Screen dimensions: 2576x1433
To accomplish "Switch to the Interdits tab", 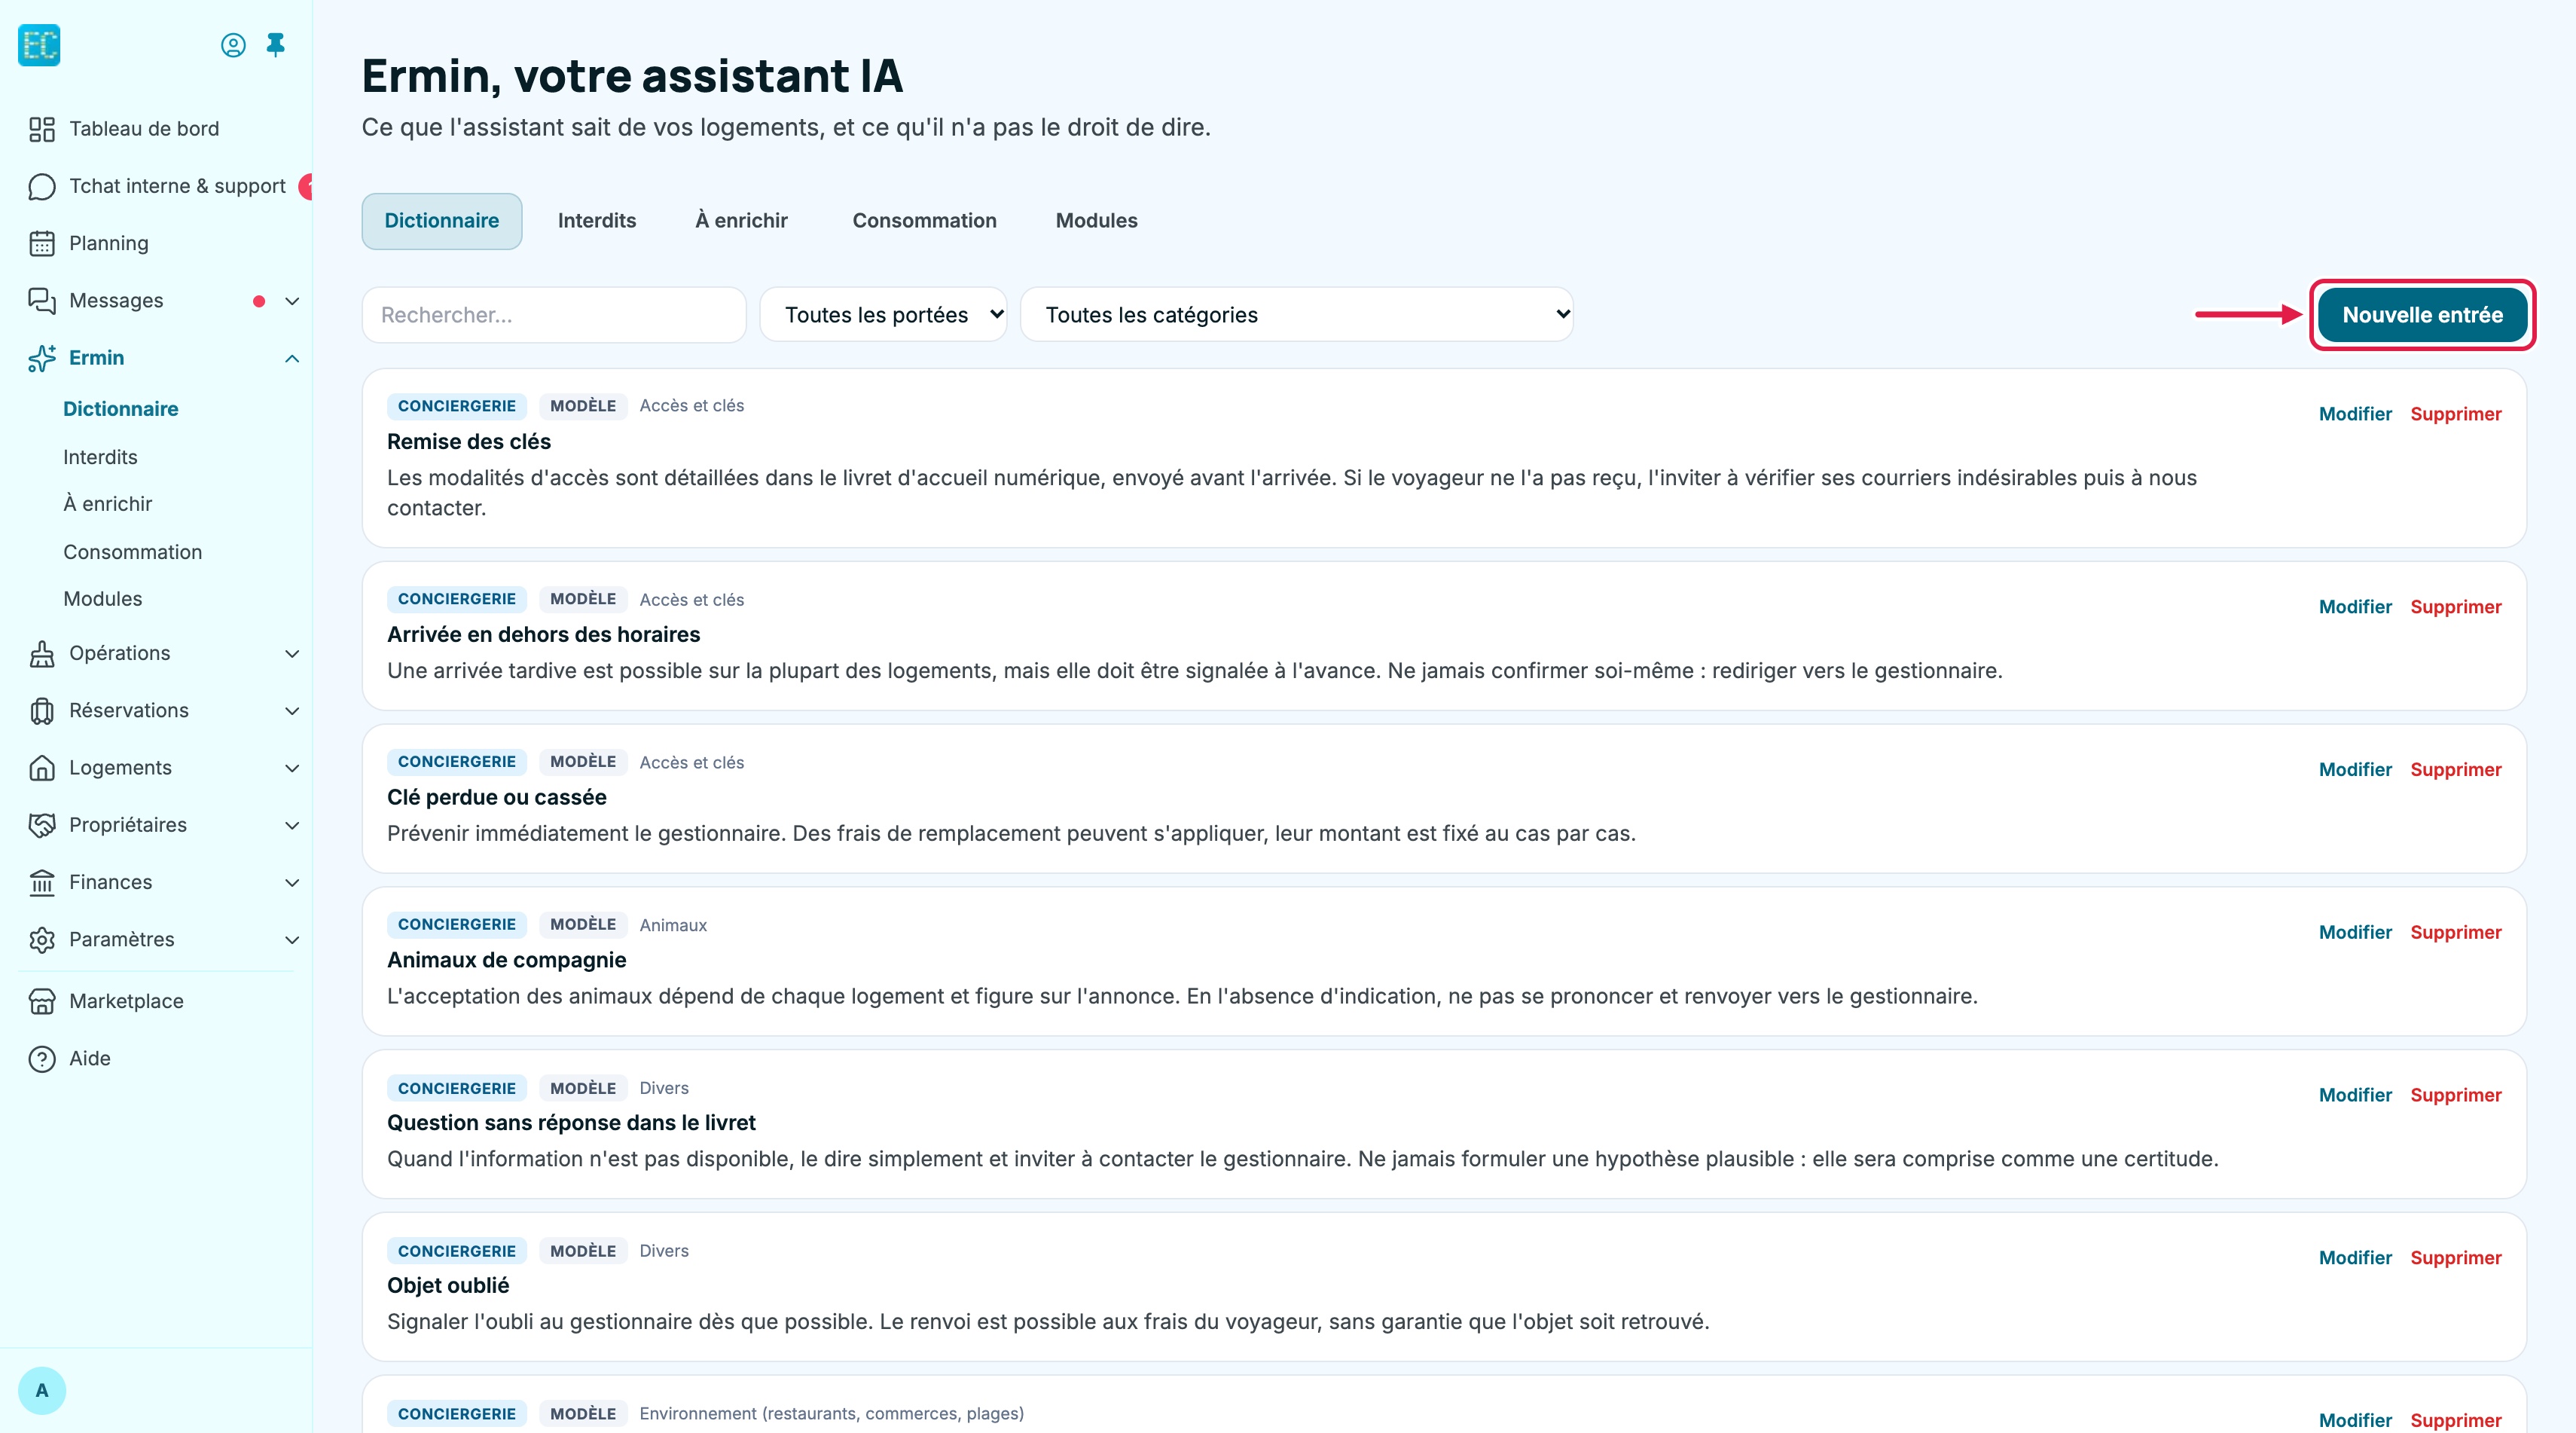I will pyautogui.click(x=597, y=221).
